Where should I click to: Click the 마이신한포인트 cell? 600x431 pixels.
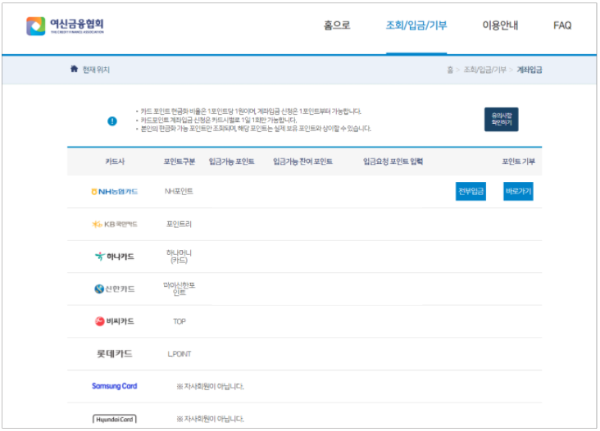pyautogui.click(x=179, y=289)
